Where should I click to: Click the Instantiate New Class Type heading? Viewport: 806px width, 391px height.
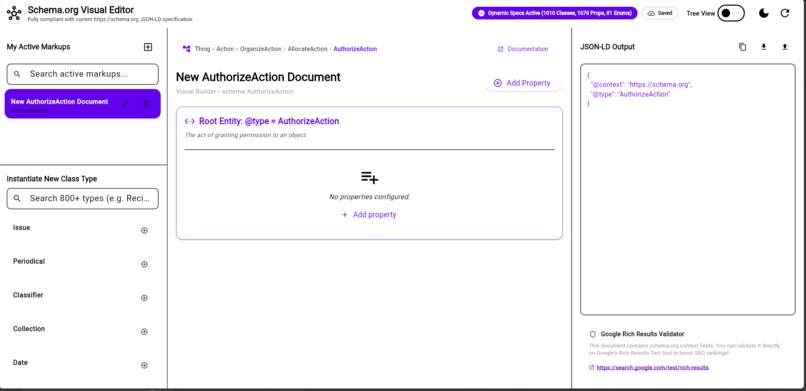[x=52, y=179]
